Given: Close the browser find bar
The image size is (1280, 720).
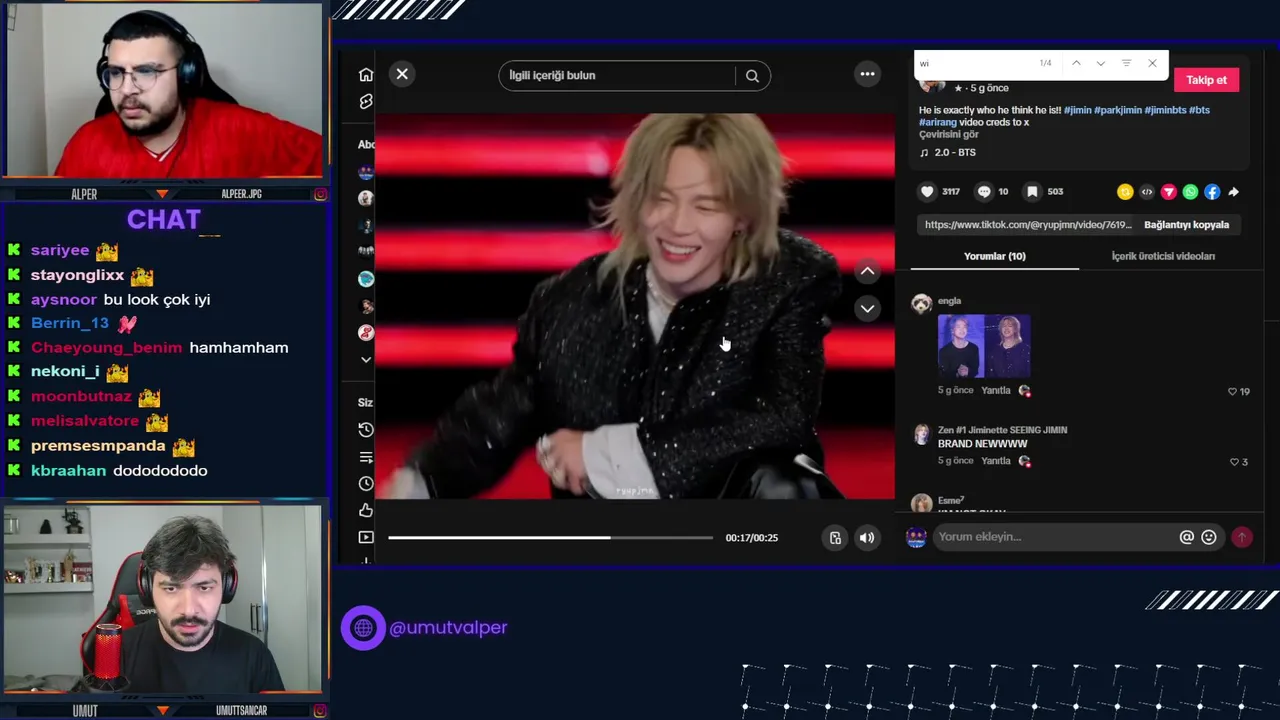Looking at the screenshot, I should click(1152, 63).
